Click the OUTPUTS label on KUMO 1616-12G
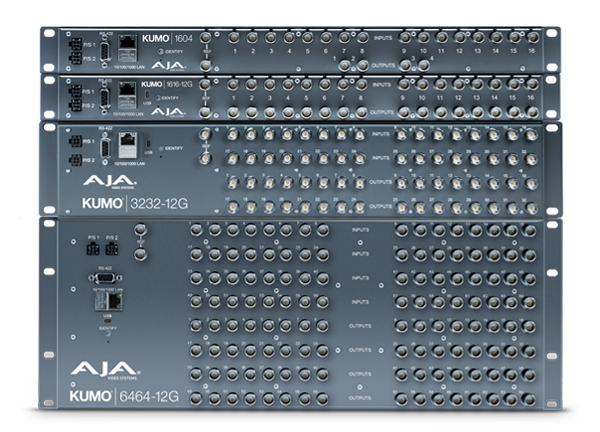This screenshot has width=600, height=432. point(382,112)
